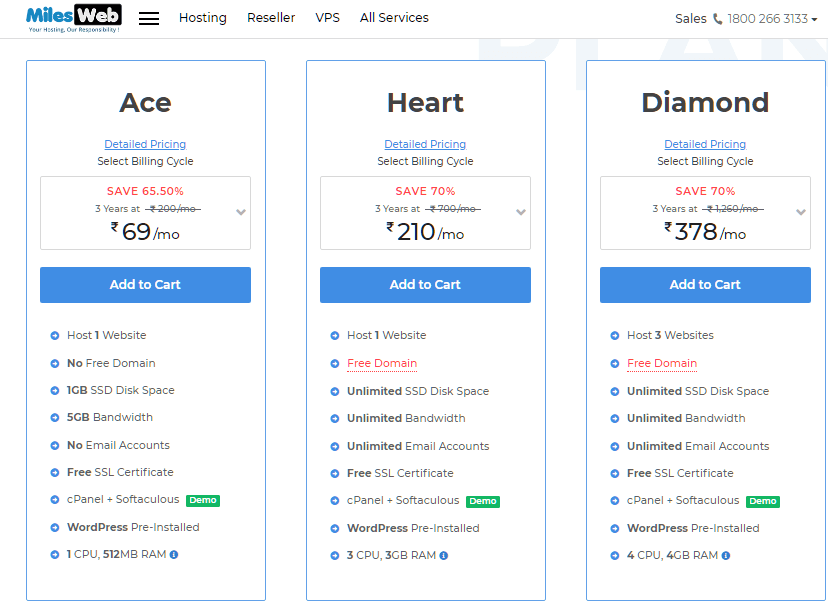Open the VPS menu
Viewport: 828px width, 604px height.
pos(327,18)
